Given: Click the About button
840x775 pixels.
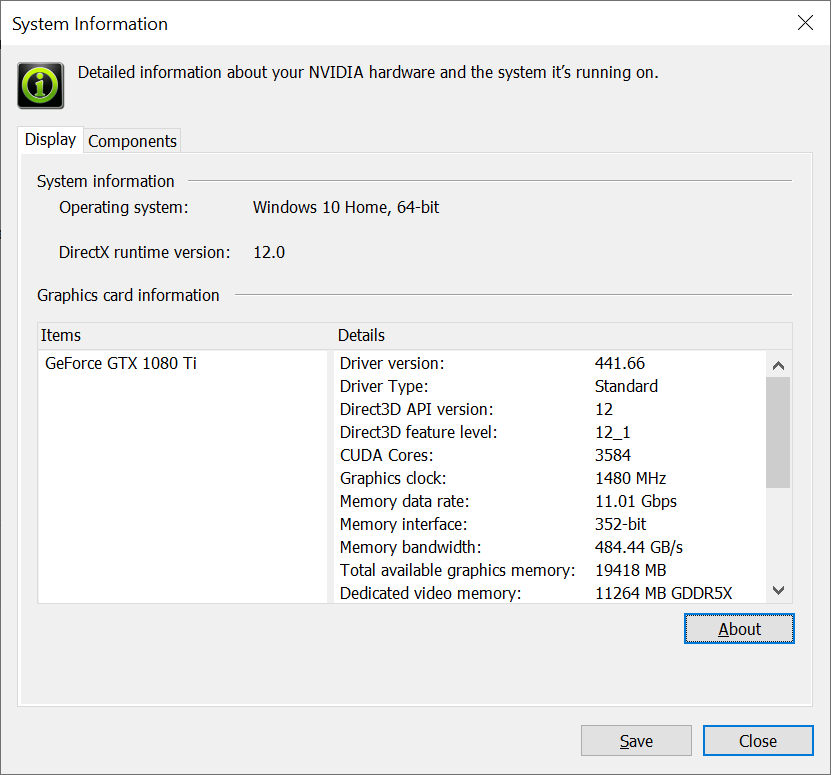Looking at the screenshot, I should pyautogui.click(x=739, y=629).
